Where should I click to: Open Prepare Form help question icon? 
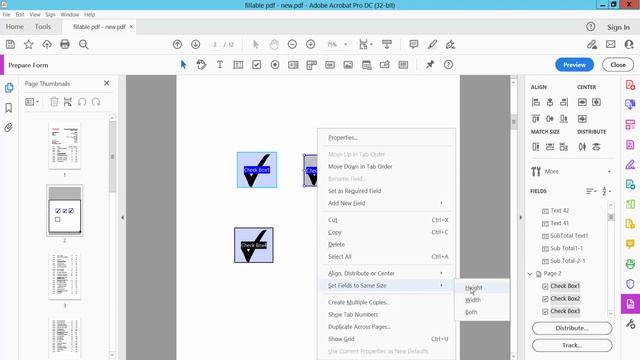coord(448,64)
